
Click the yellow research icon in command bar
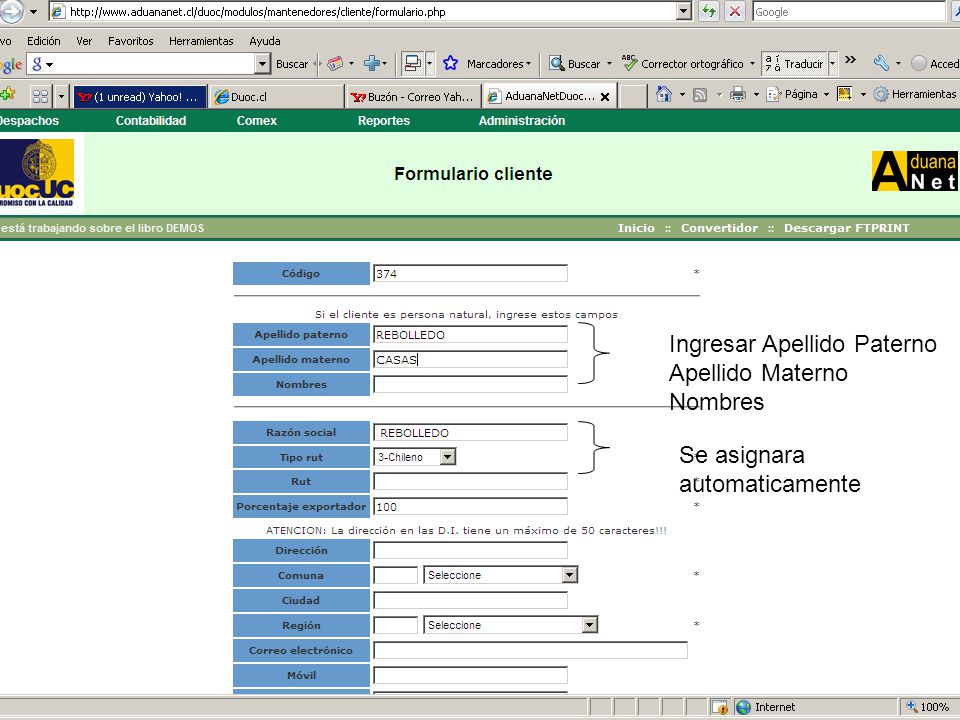click(x=845, y=94)
